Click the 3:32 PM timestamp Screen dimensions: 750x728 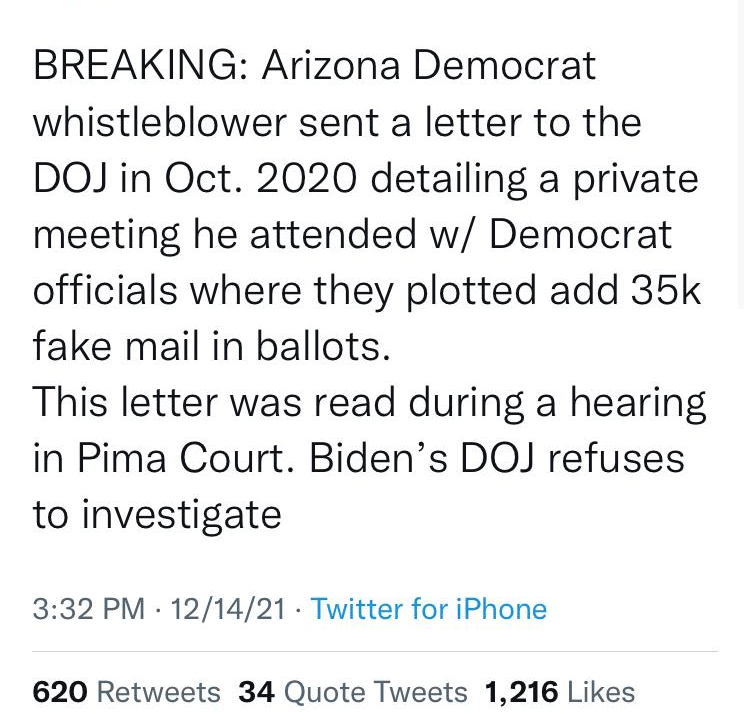tap(88, 609)
